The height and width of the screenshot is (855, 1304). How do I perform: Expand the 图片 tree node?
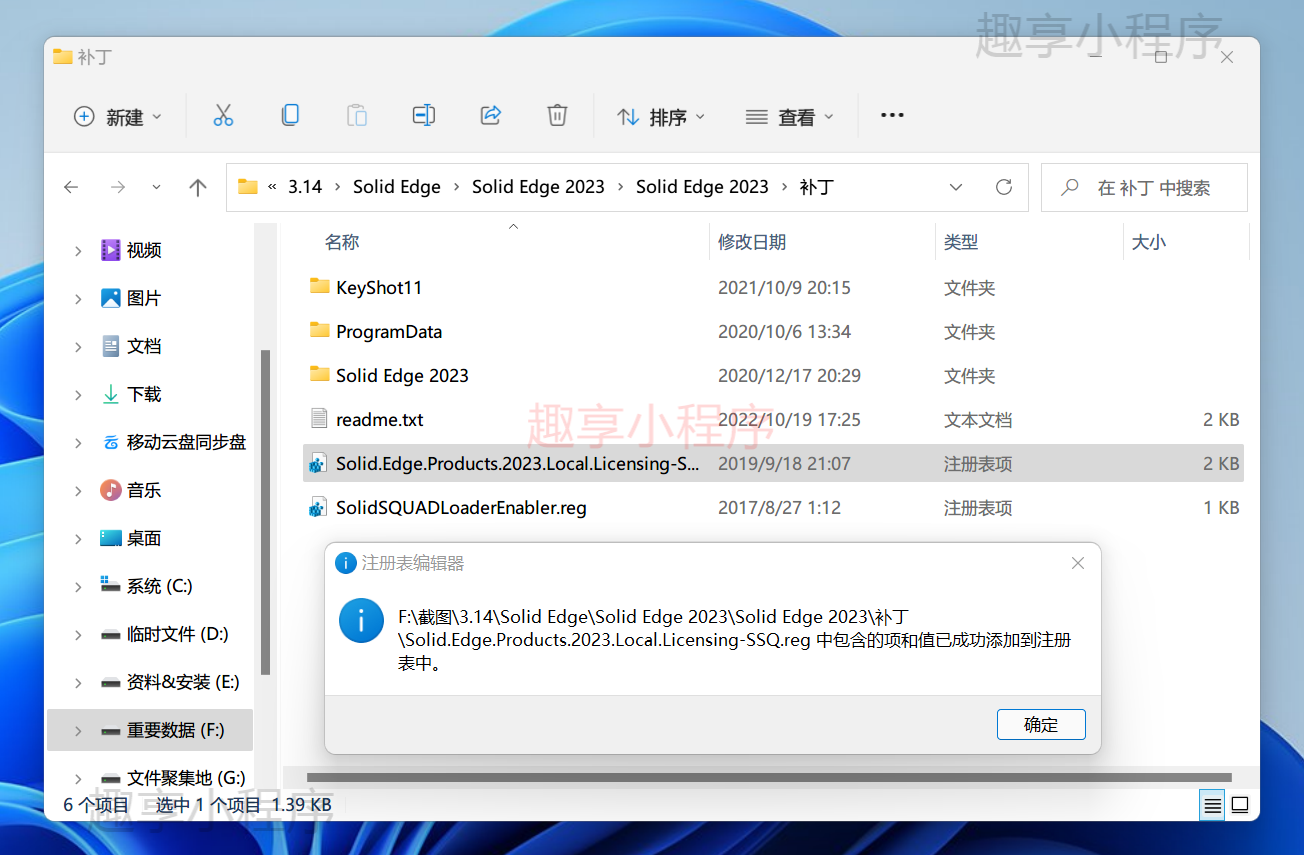[x=78, y=299]
